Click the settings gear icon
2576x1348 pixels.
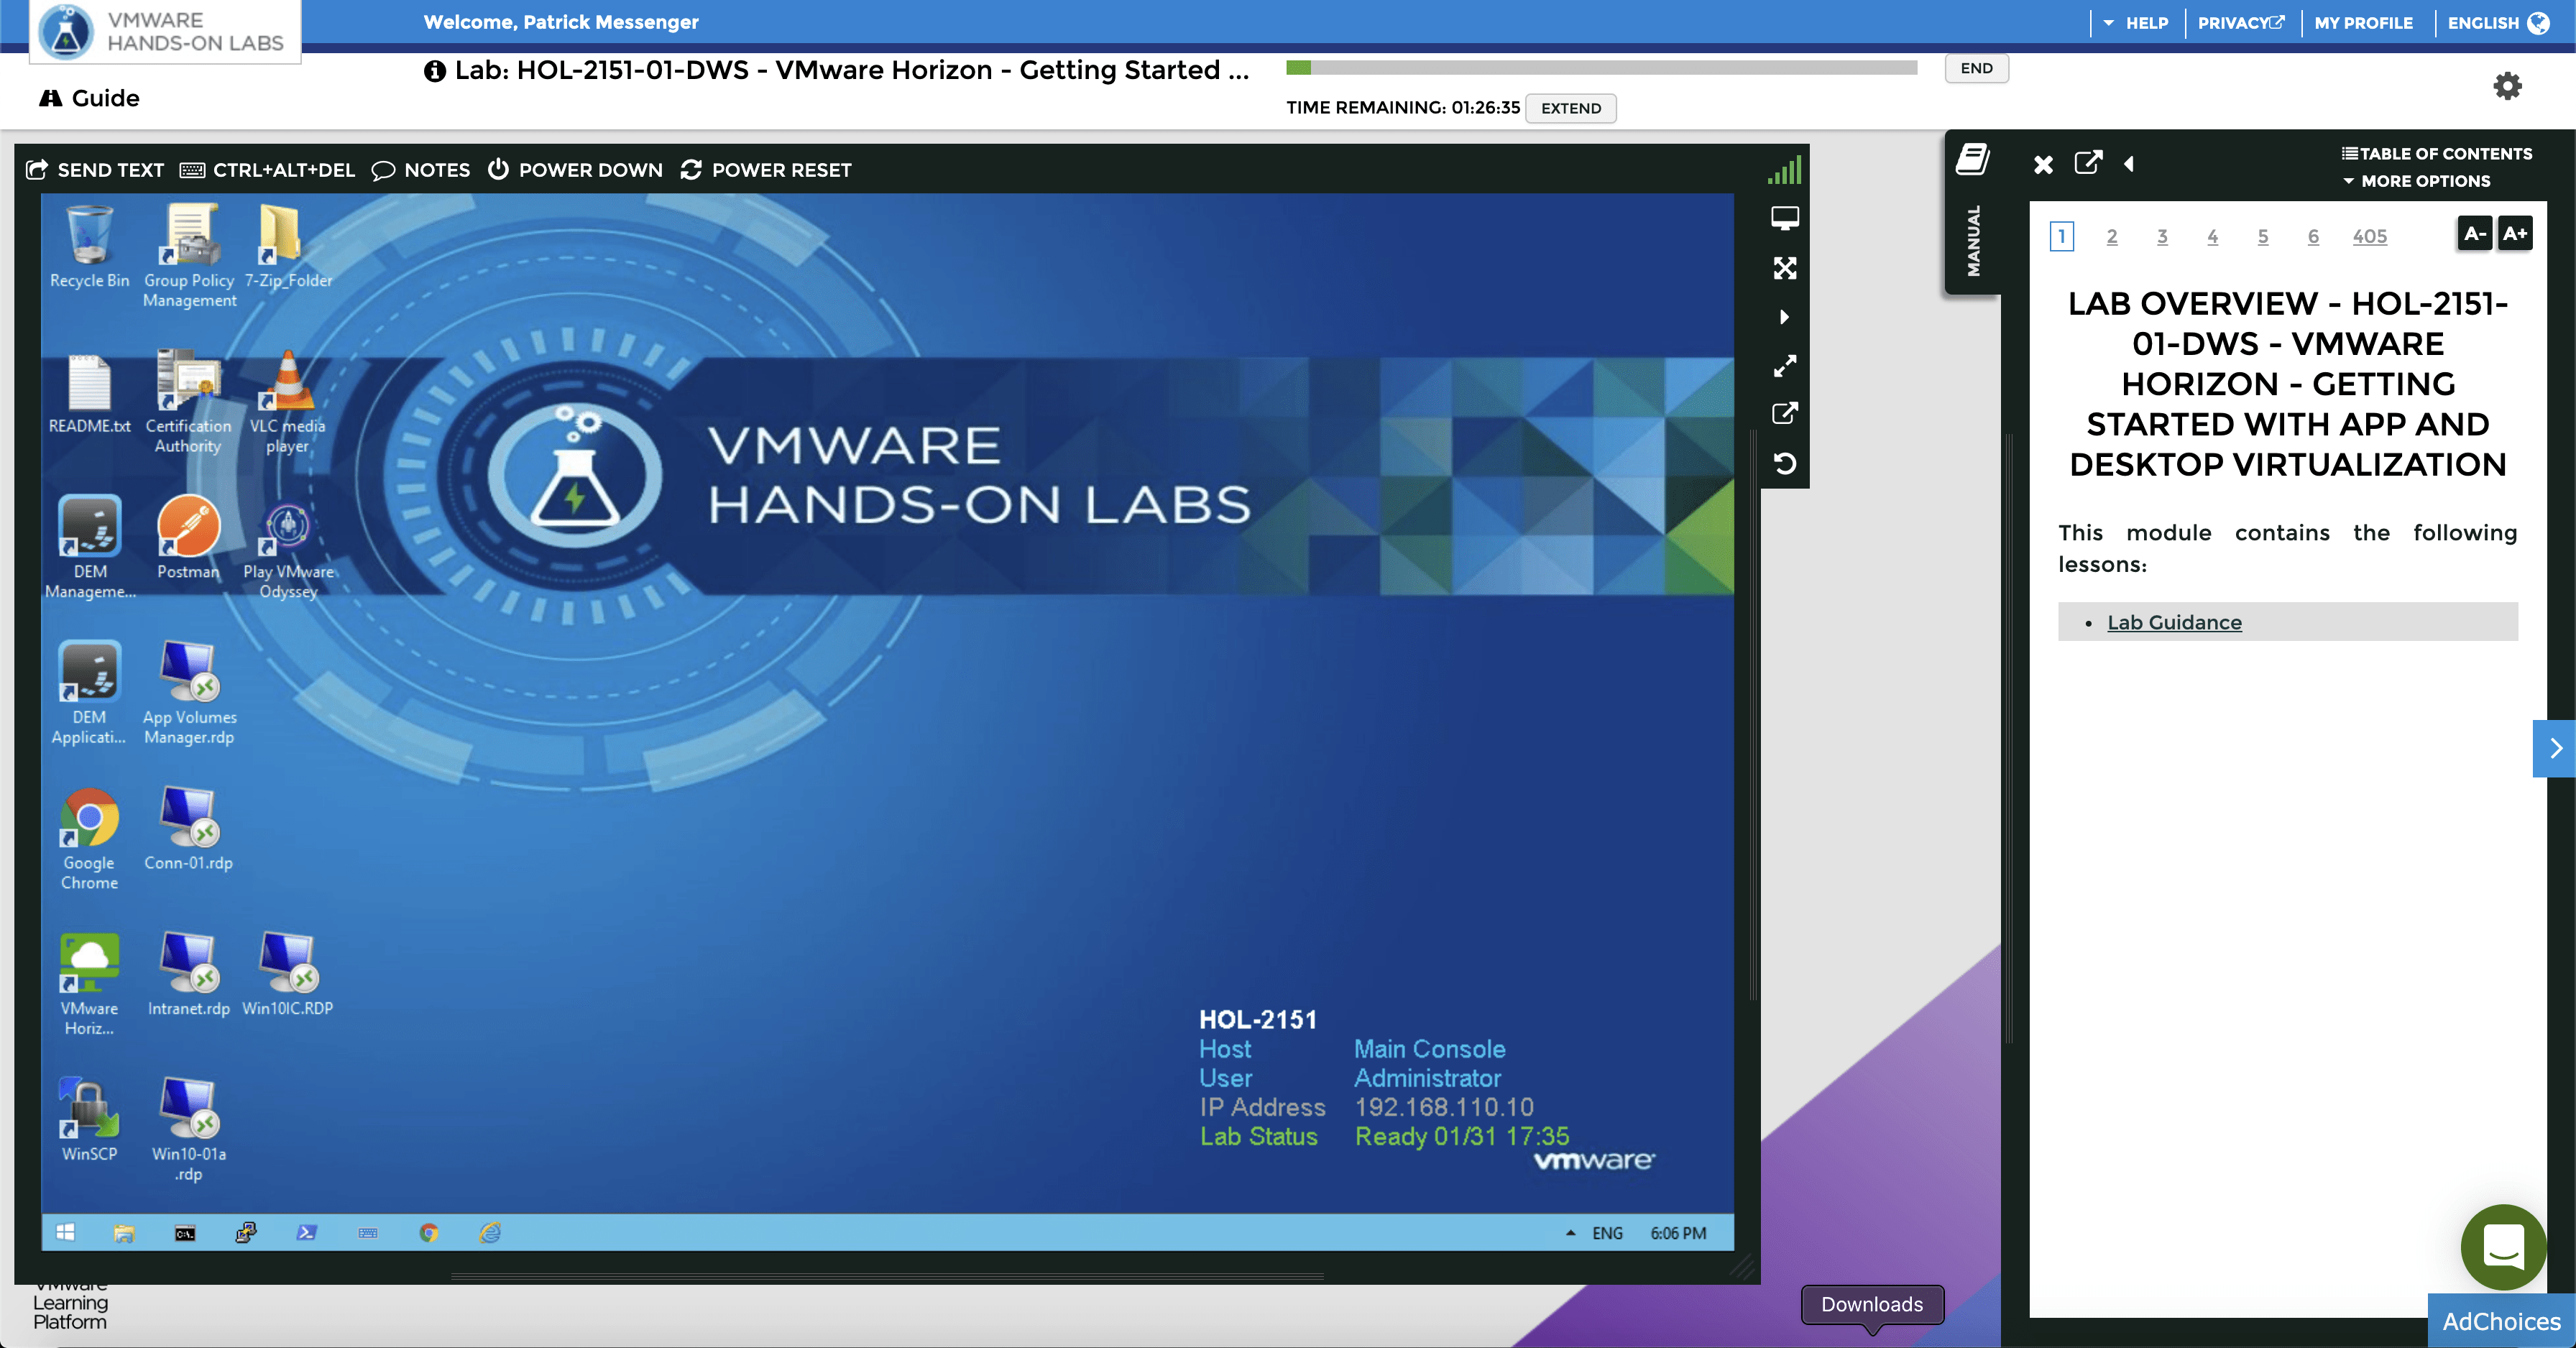(2506, 86)
